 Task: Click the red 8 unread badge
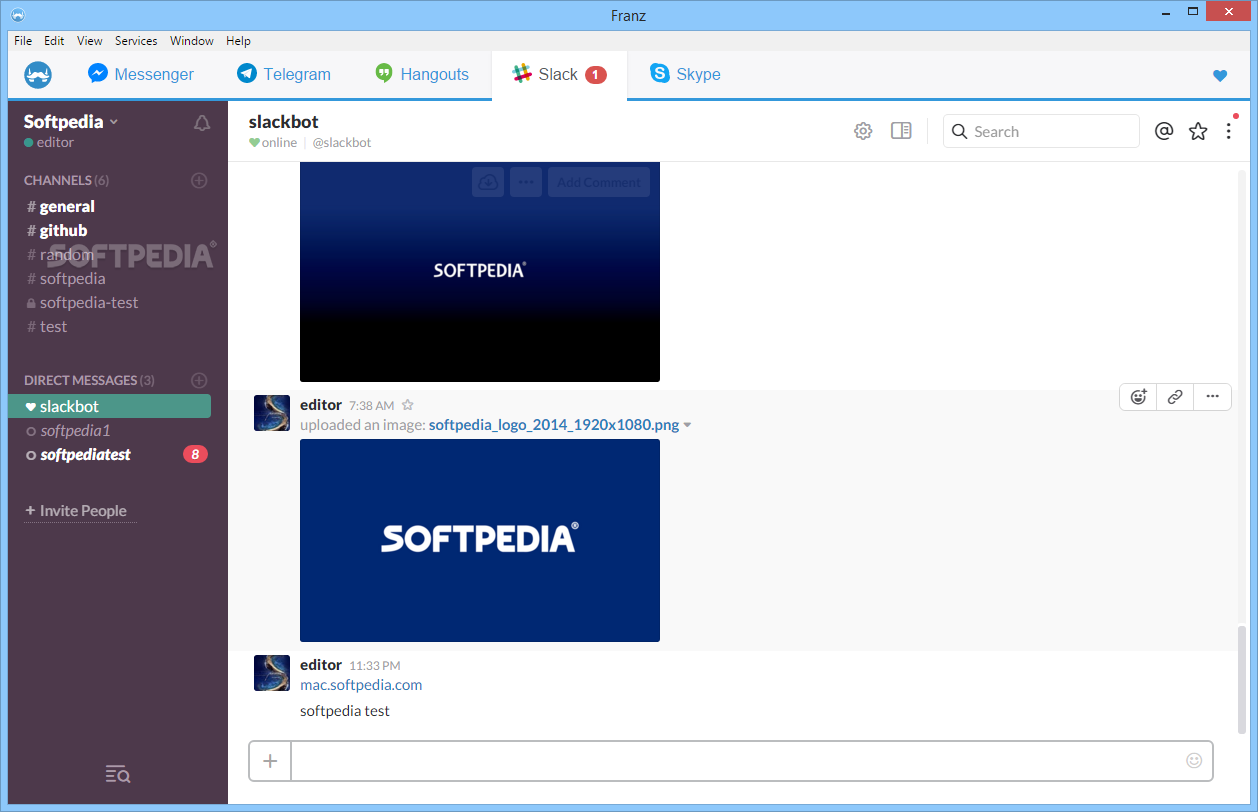(x=195, y=454)
